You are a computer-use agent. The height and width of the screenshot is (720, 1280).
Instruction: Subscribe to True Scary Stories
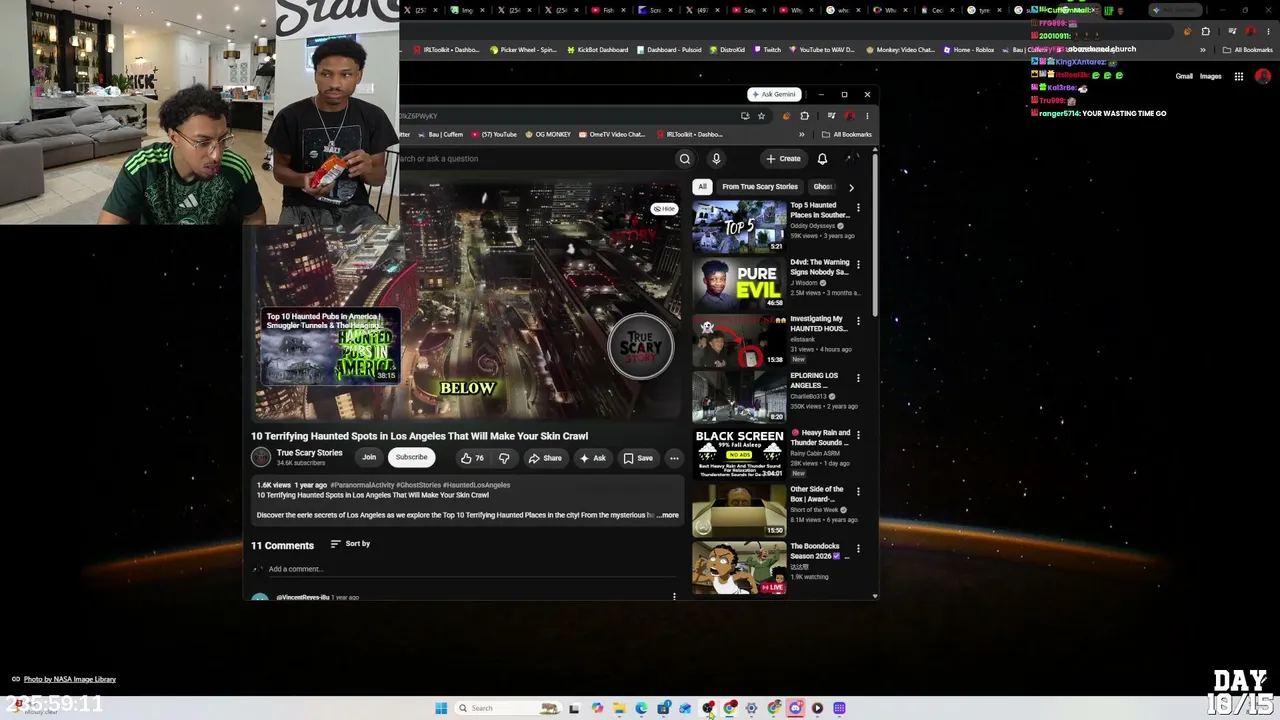tap(411, 457)
